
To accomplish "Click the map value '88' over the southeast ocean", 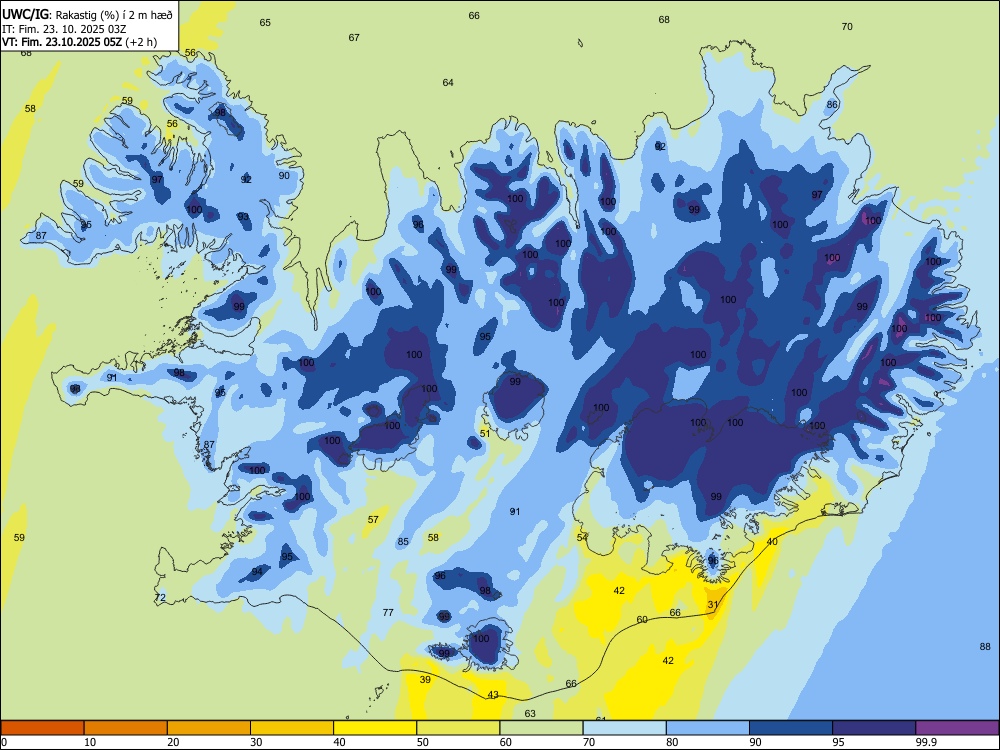I will click(x=985, y=647).
